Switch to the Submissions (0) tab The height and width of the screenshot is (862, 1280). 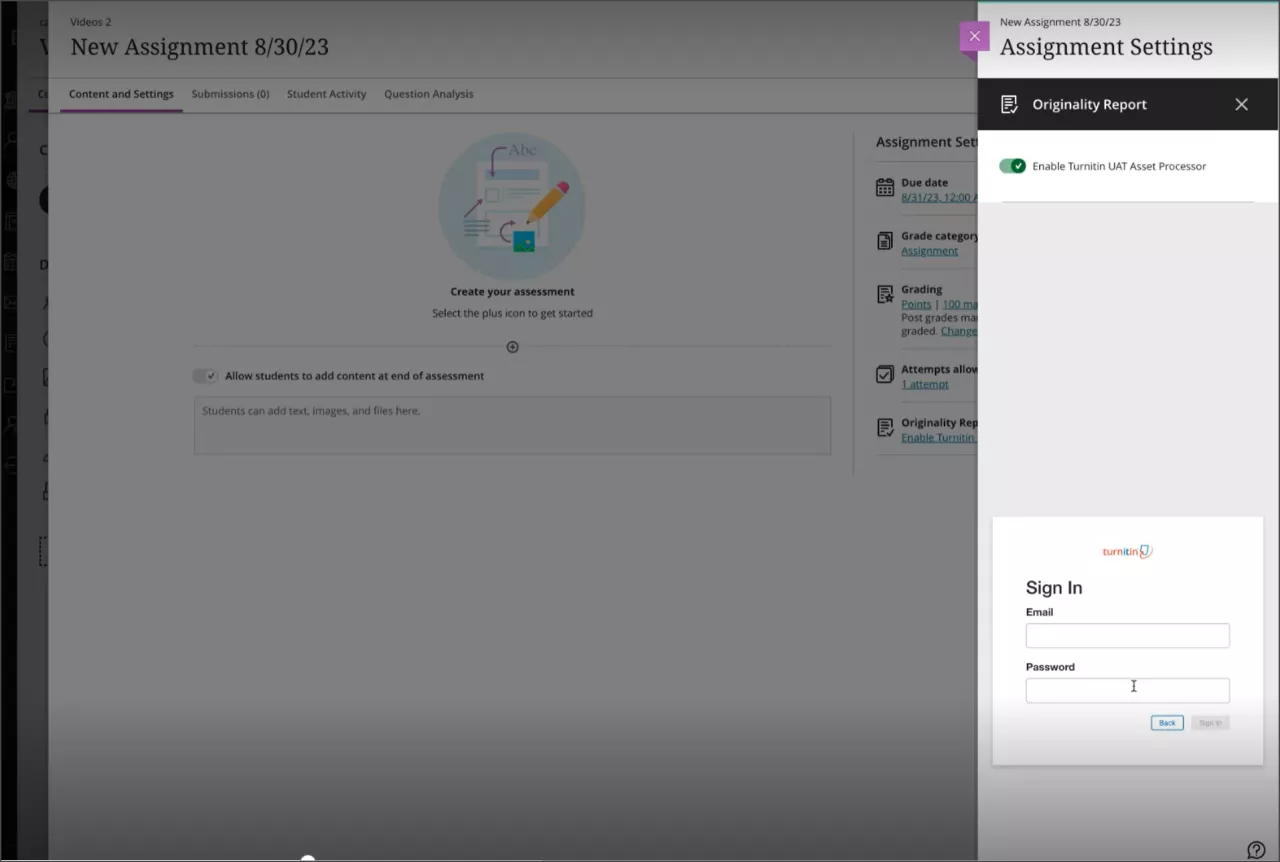tap(230, 94)
